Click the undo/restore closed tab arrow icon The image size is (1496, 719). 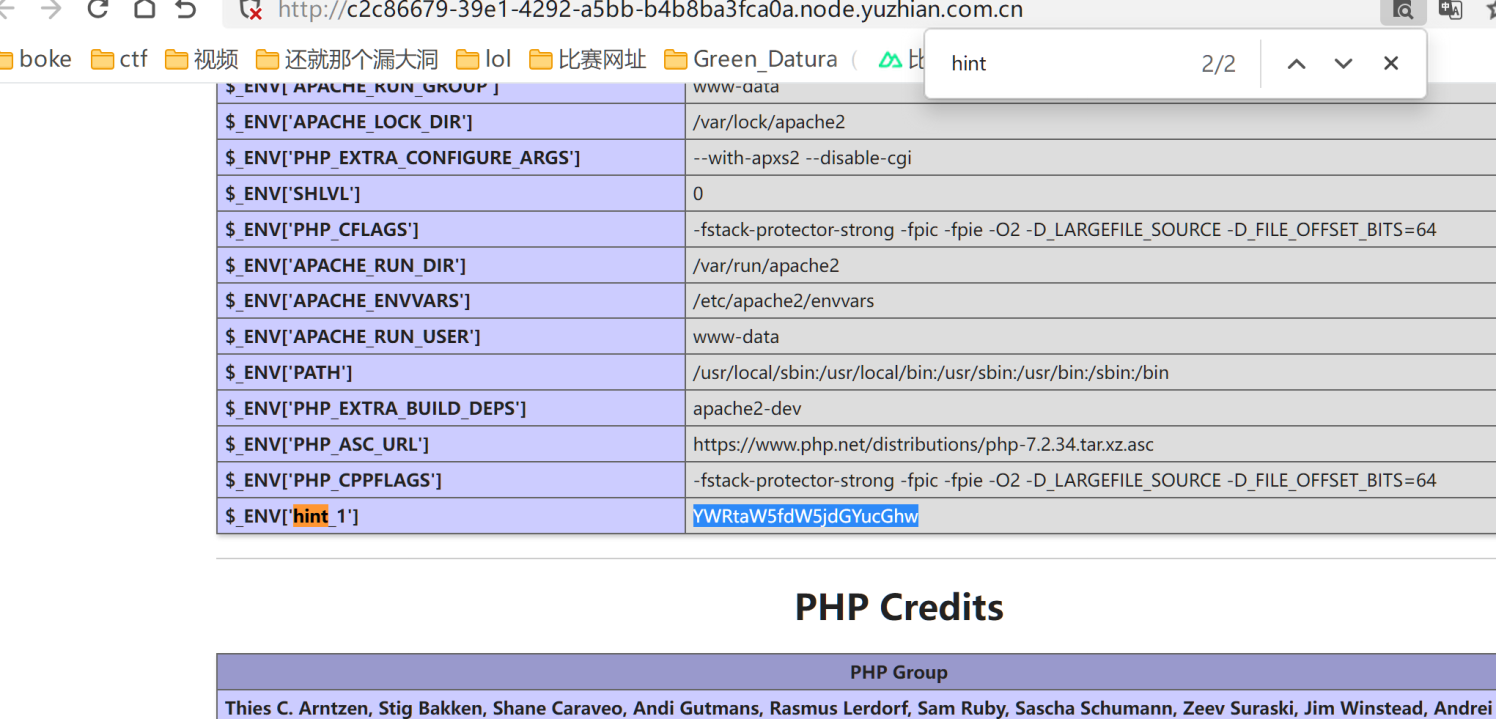(x=186, y=9)
